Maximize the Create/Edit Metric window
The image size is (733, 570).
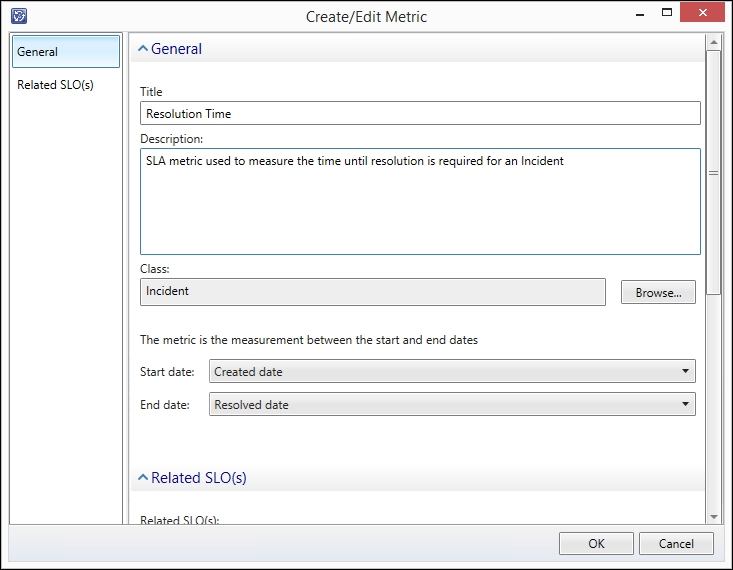tap(667, 13)
